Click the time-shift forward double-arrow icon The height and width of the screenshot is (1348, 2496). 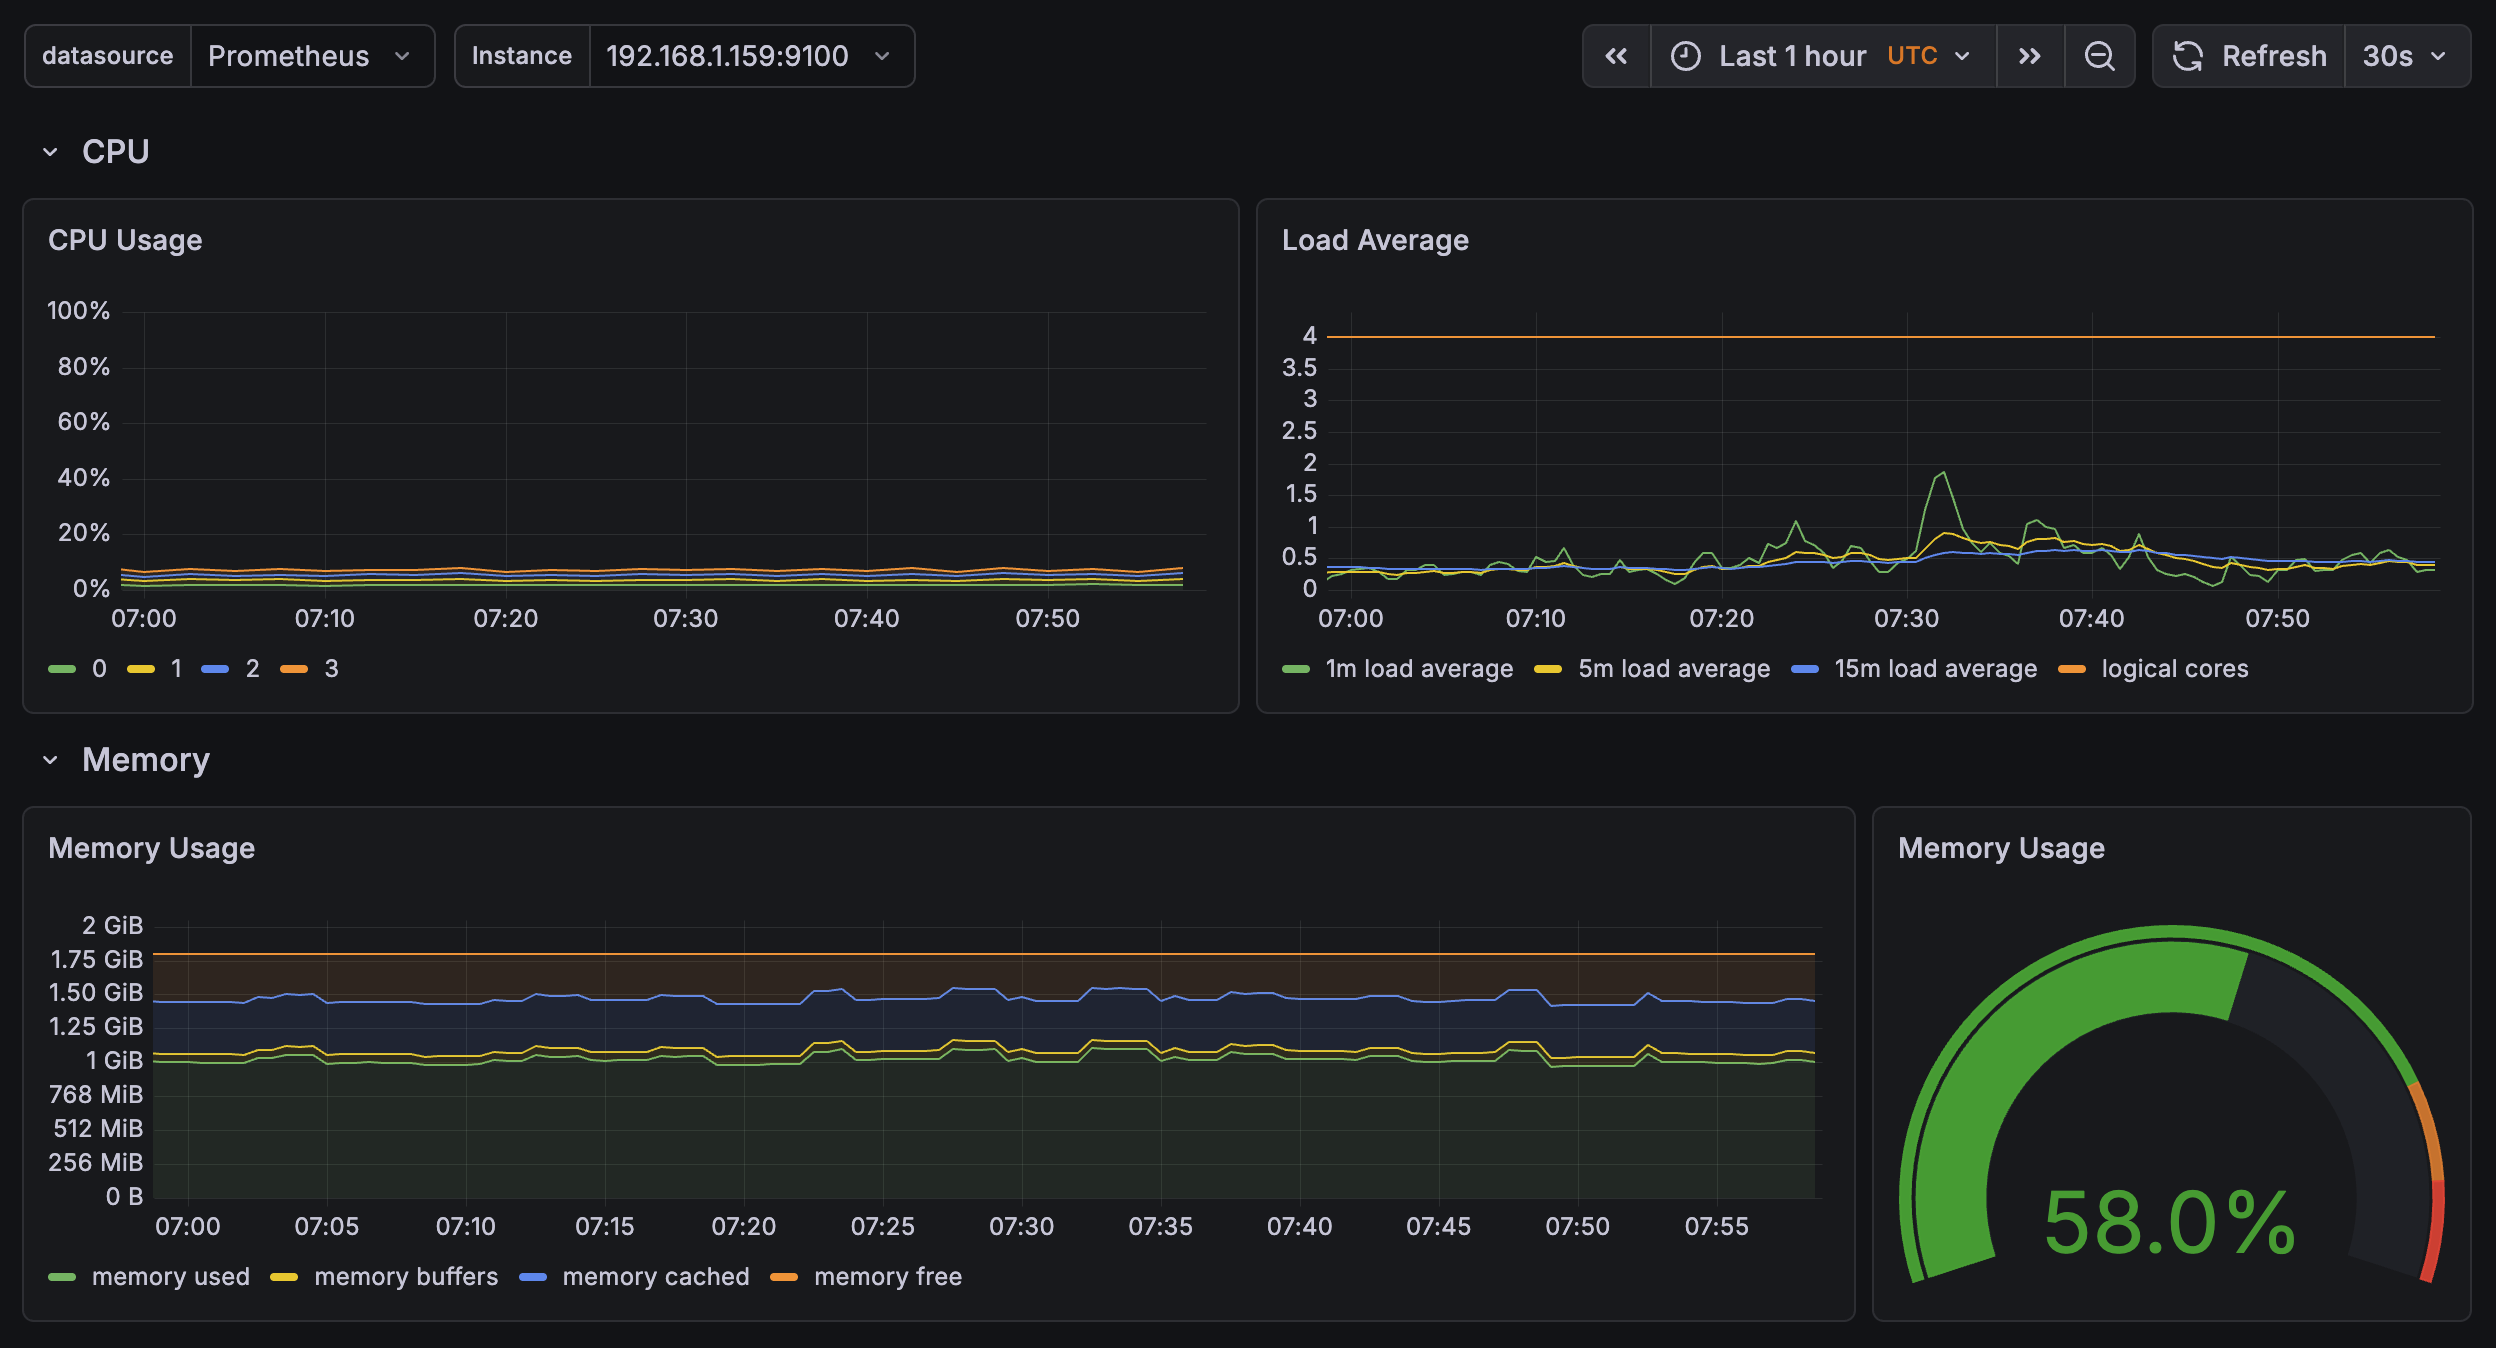click(x=2030, y=56)
